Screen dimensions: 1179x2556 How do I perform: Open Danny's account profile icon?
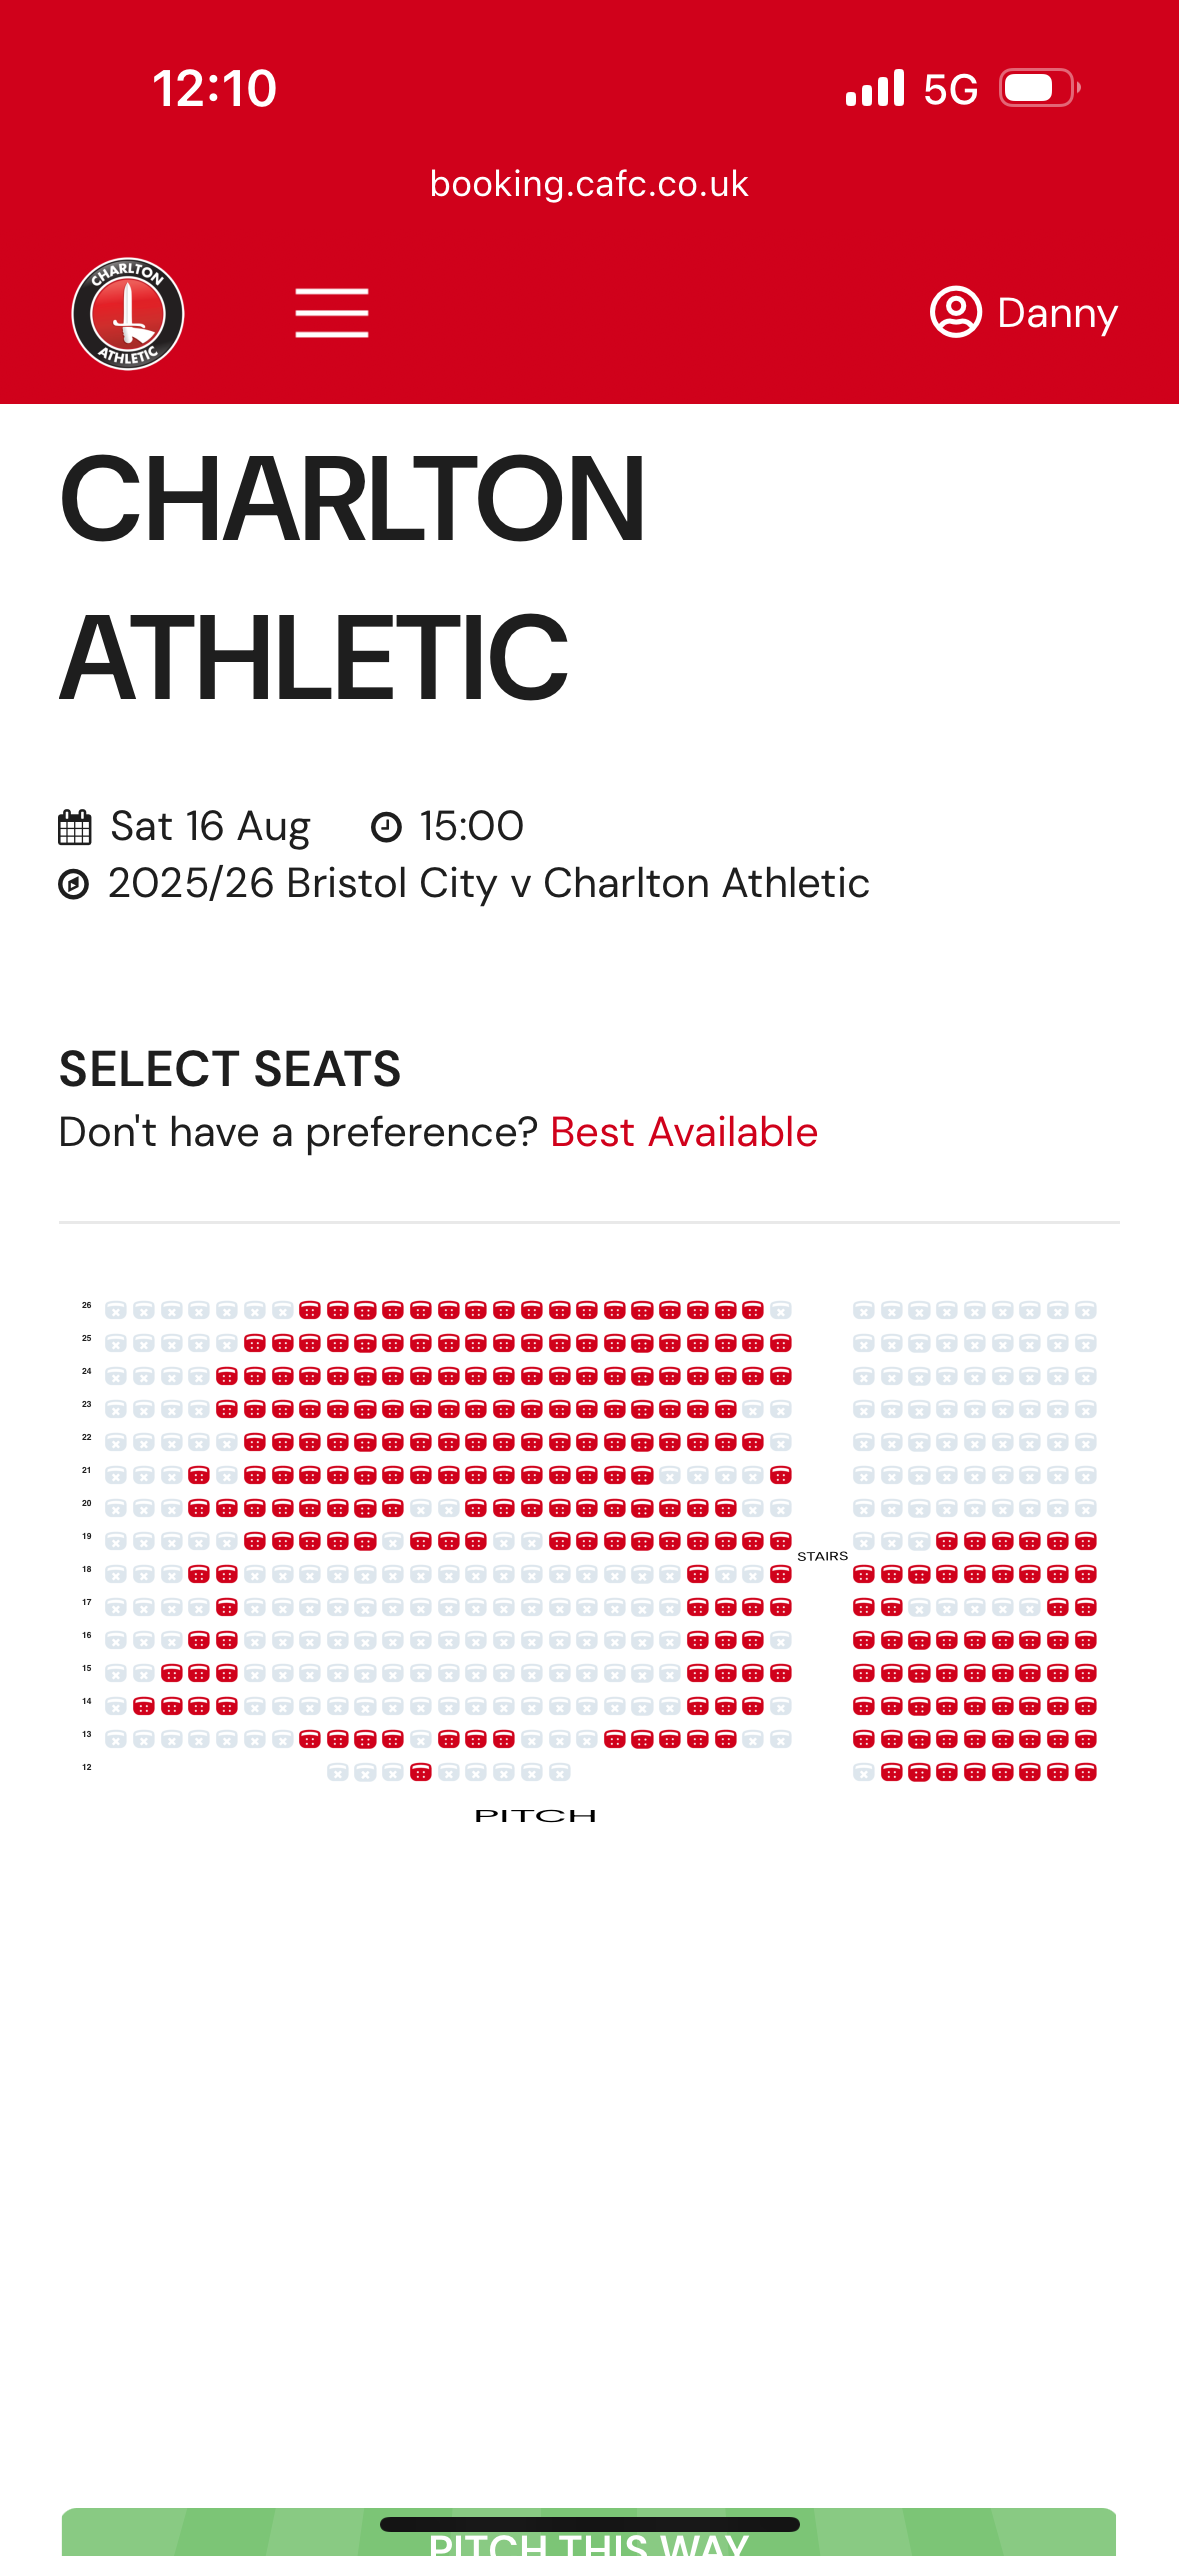pyautogui.click(x=956, y=312)
